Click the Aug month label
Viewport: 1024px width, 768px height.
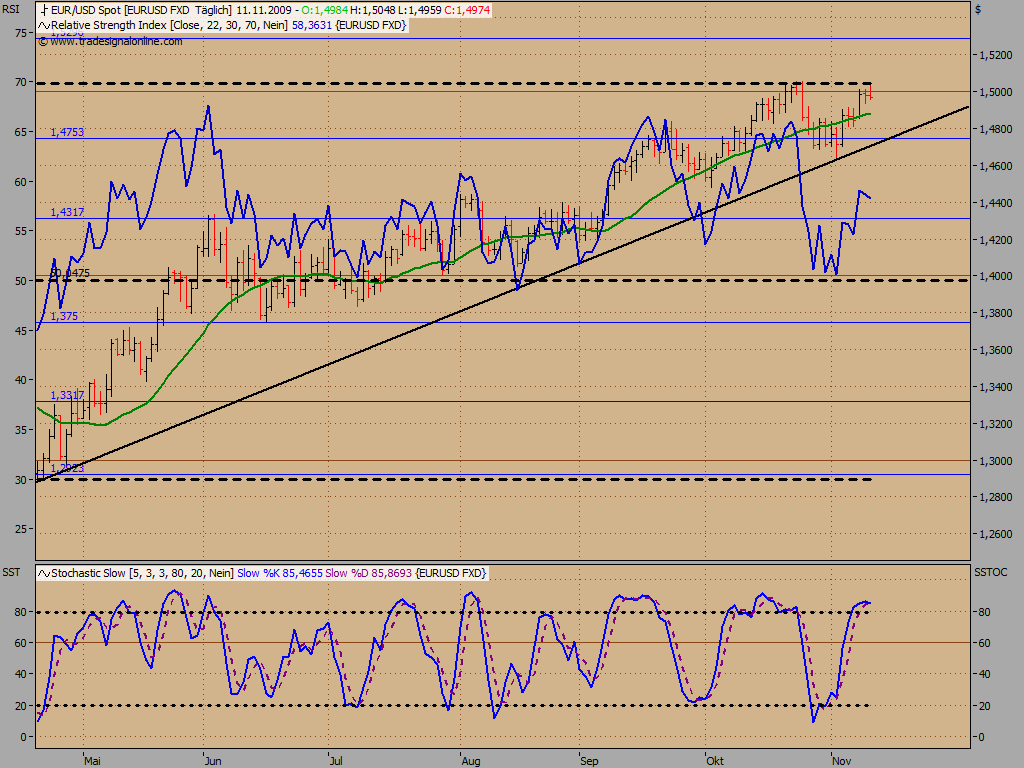coord(471,761)
